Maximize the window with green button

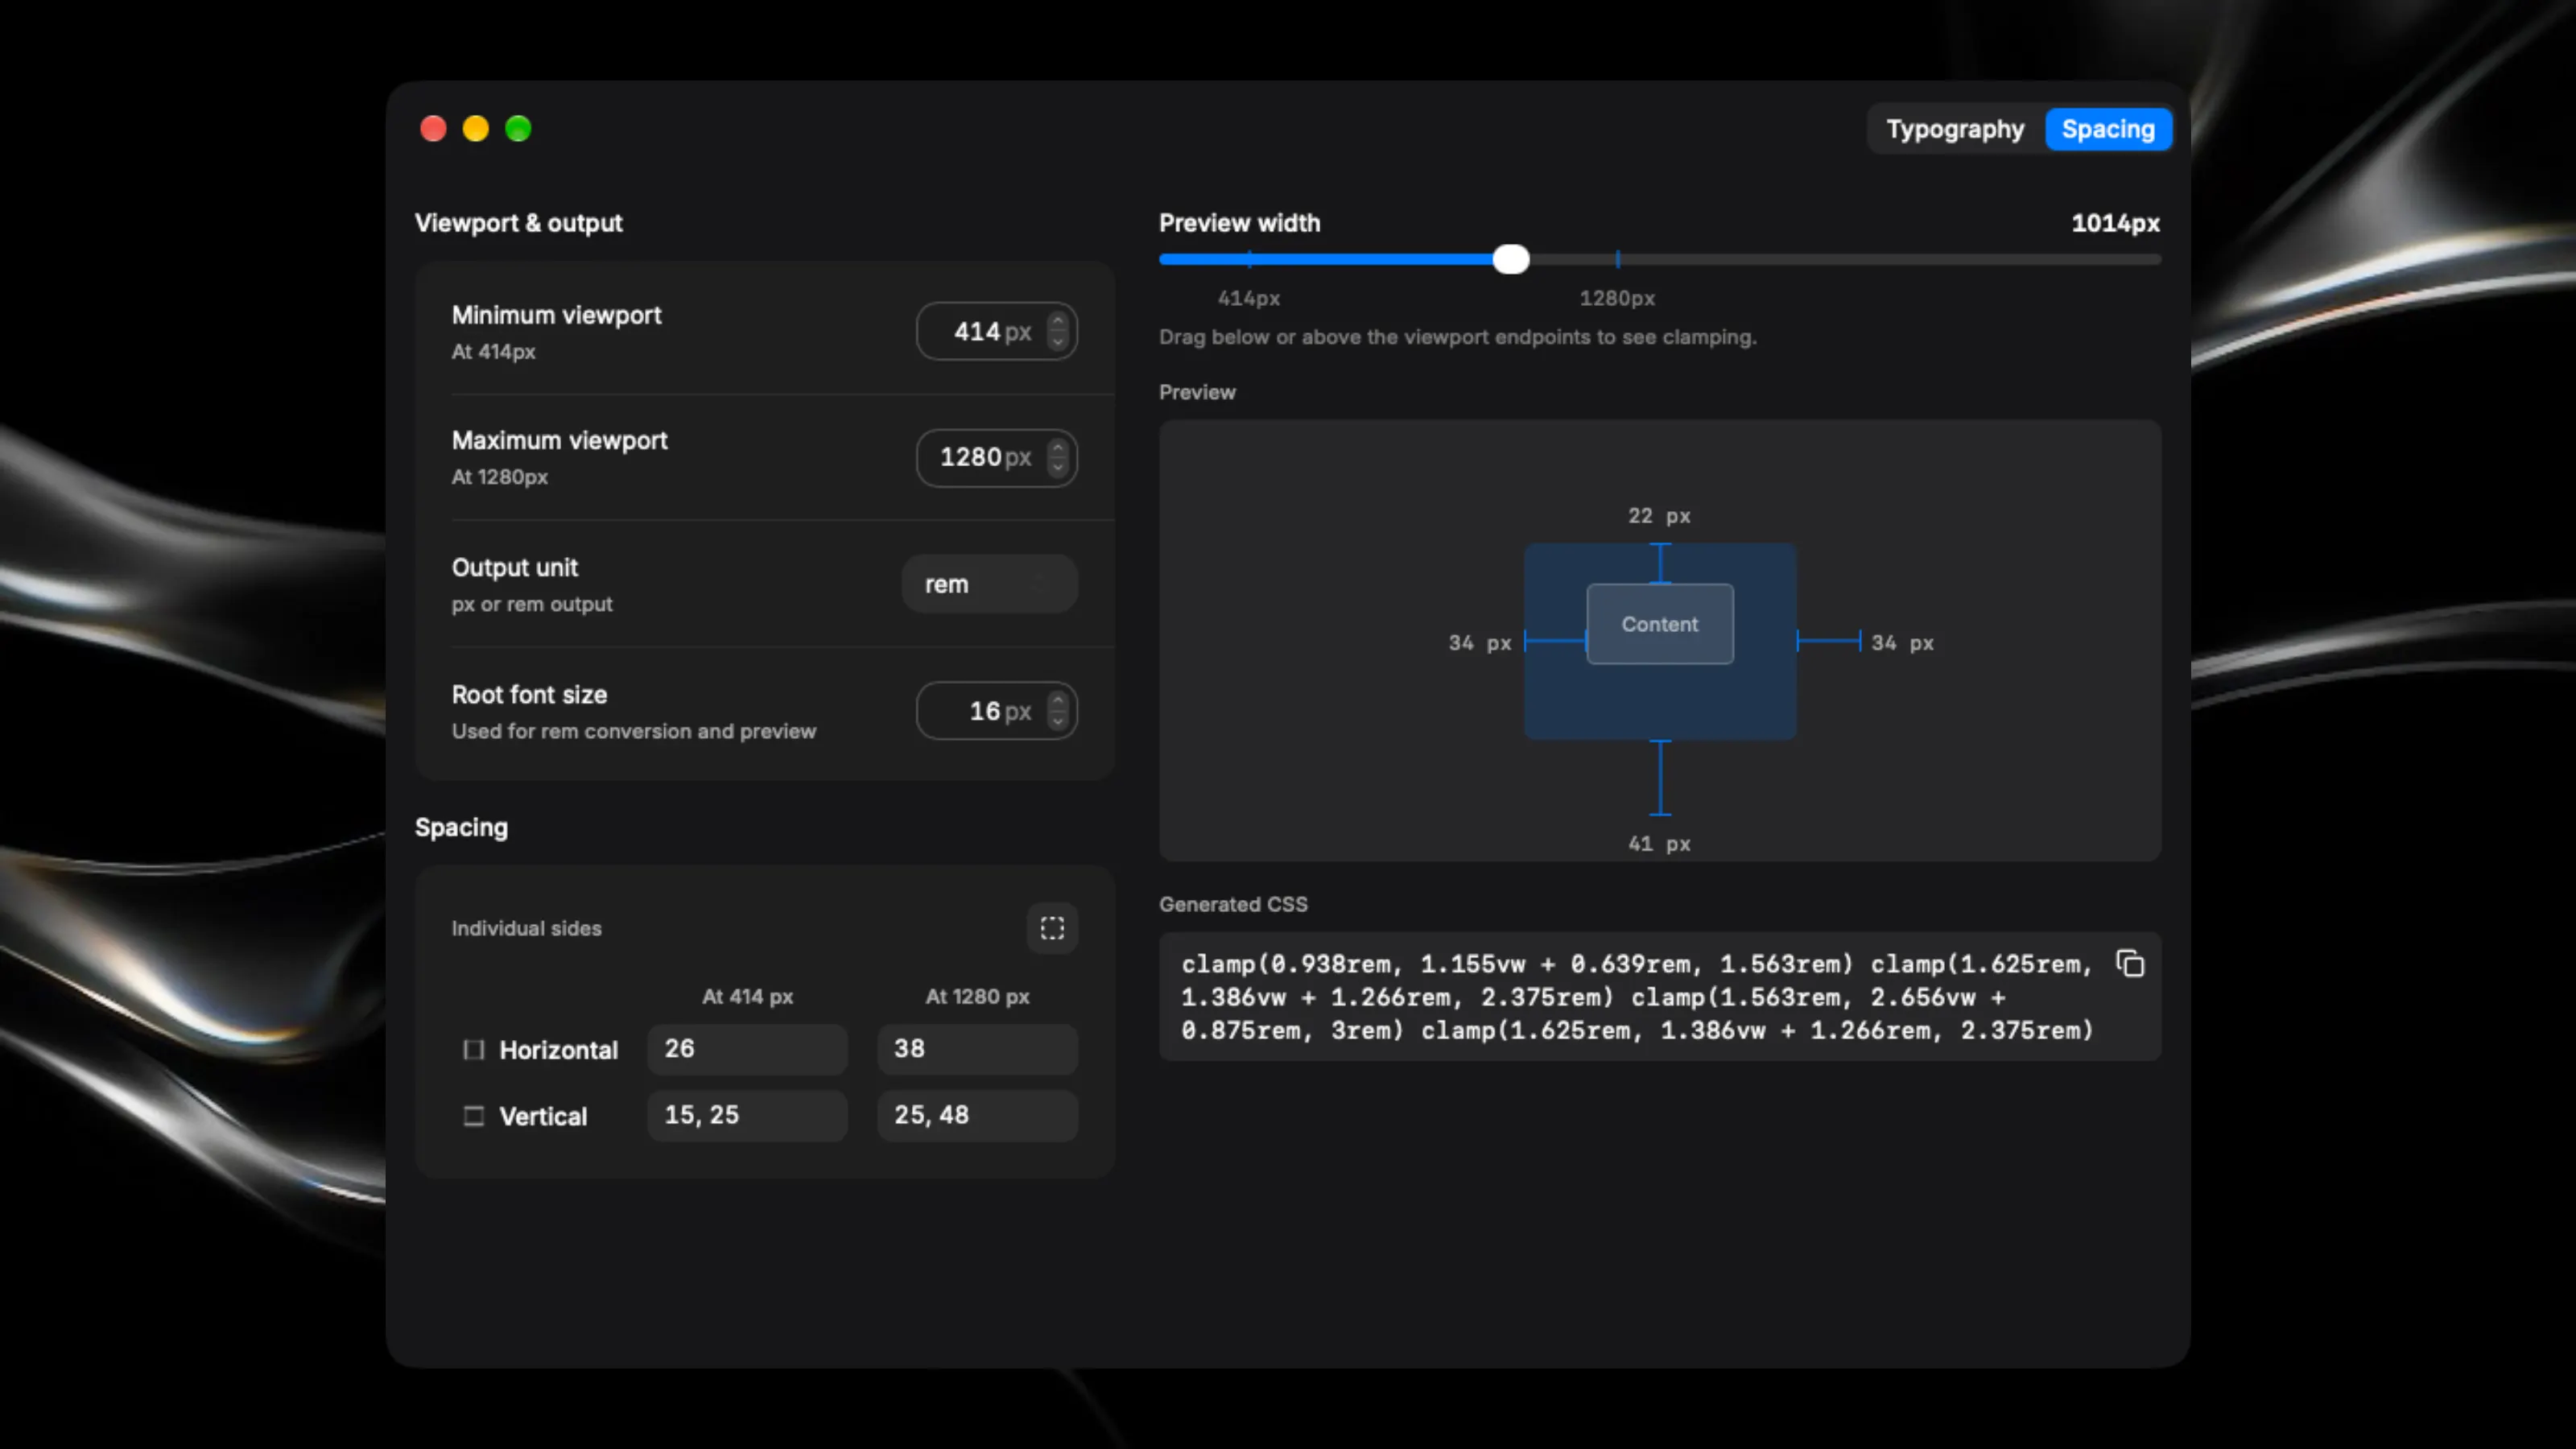pos(518,129)
